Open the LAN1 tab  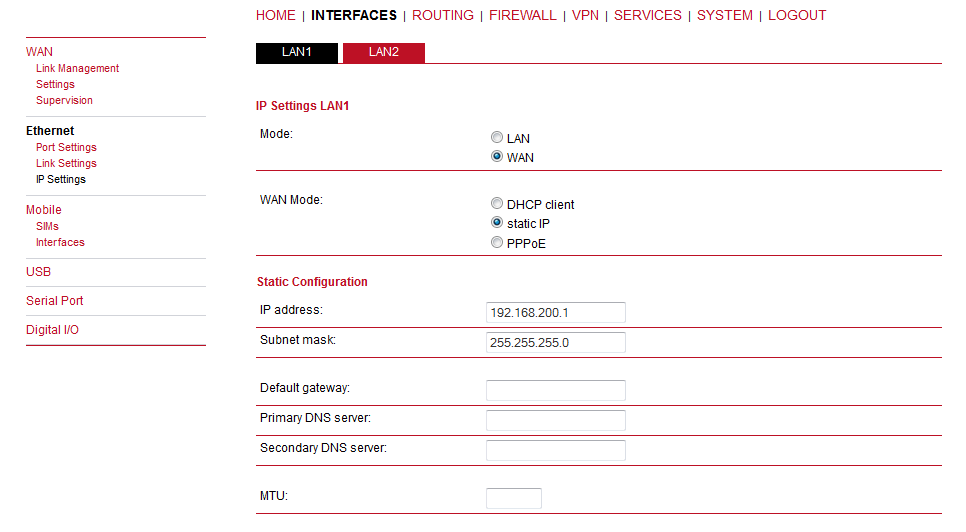297,53
